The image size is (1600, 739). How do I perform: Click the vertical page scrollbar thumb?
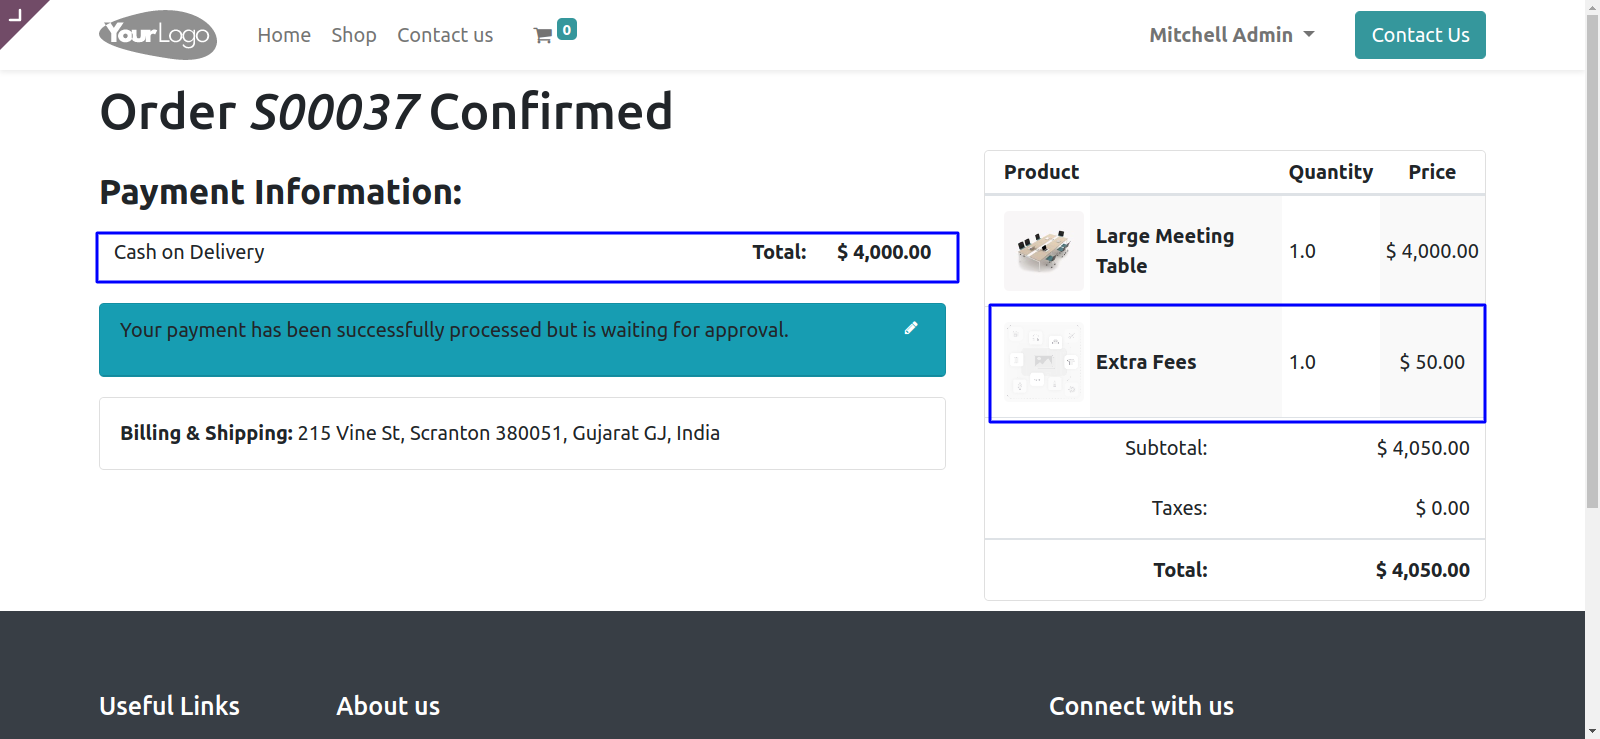[1592, 260]
